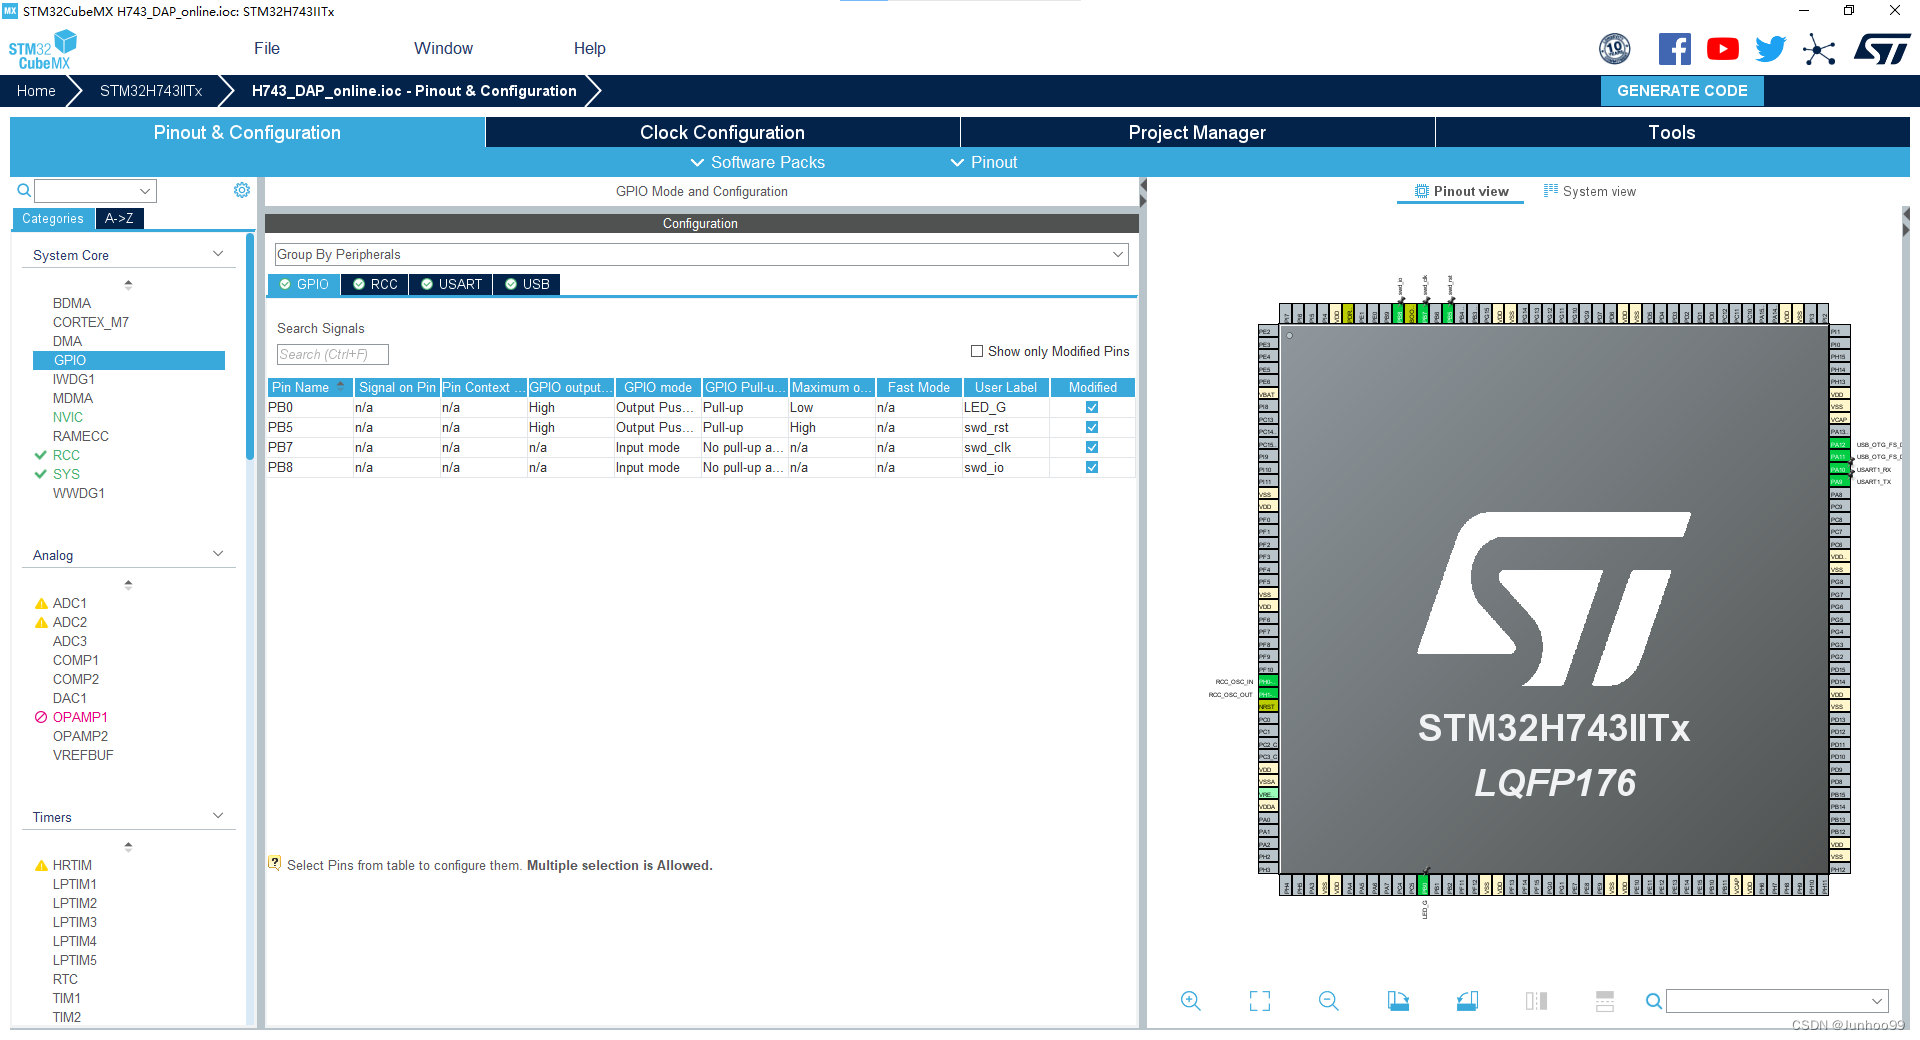Image resolution: width=1920 pixels, height=1040 pixels.
Task: Open the peripheral search combo box
Action: pyautogui.click(x=95, y=191)
